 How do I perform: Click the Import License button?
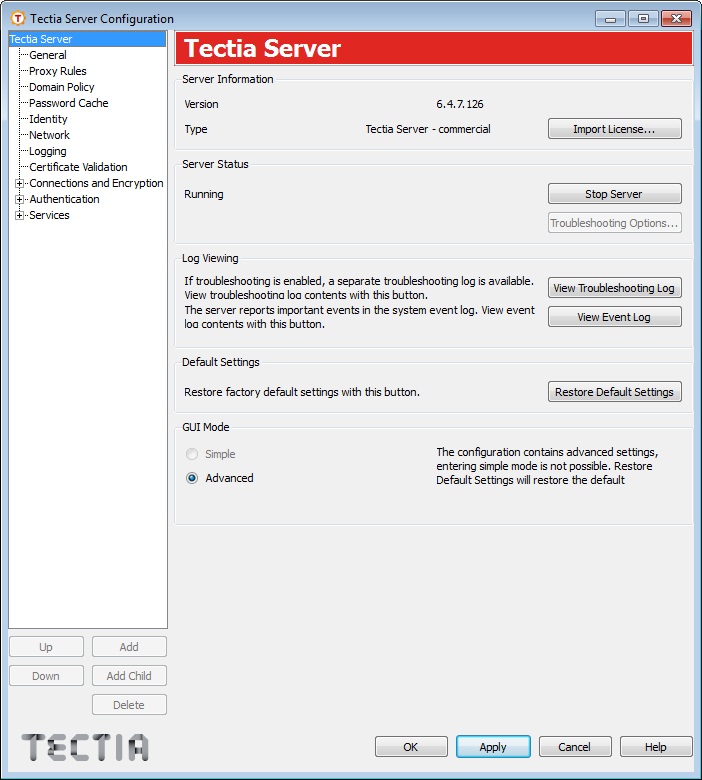(x=614, y=129)
